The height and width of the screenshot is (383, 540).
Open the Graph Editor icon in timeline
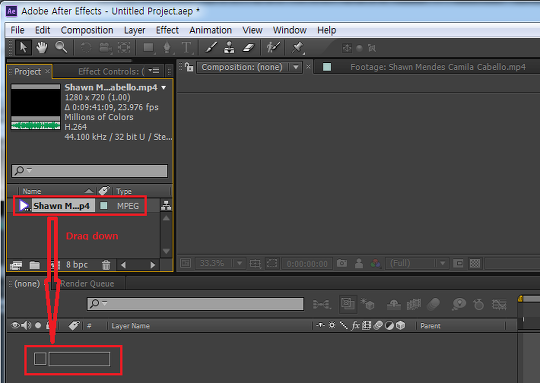click(499, 304)
